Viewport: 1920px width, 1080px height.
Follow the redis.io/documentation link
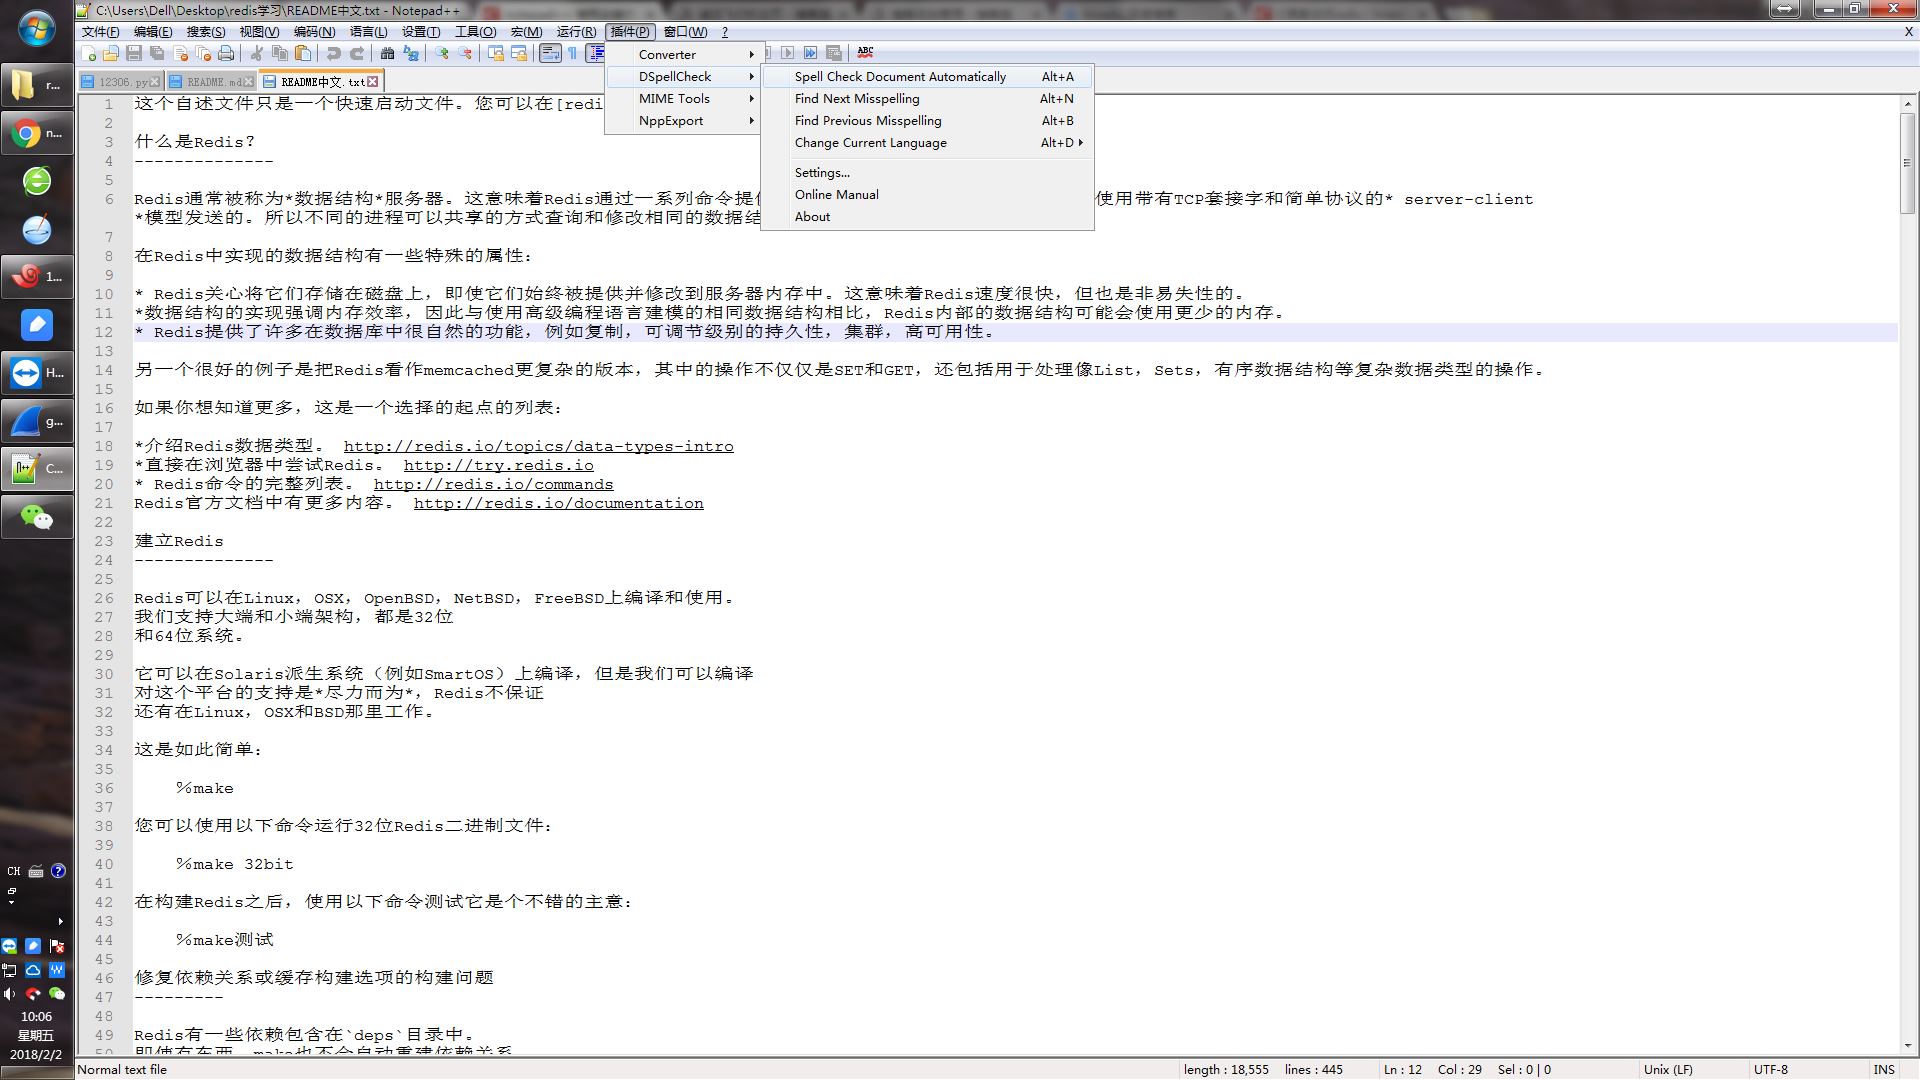[558, 503]
